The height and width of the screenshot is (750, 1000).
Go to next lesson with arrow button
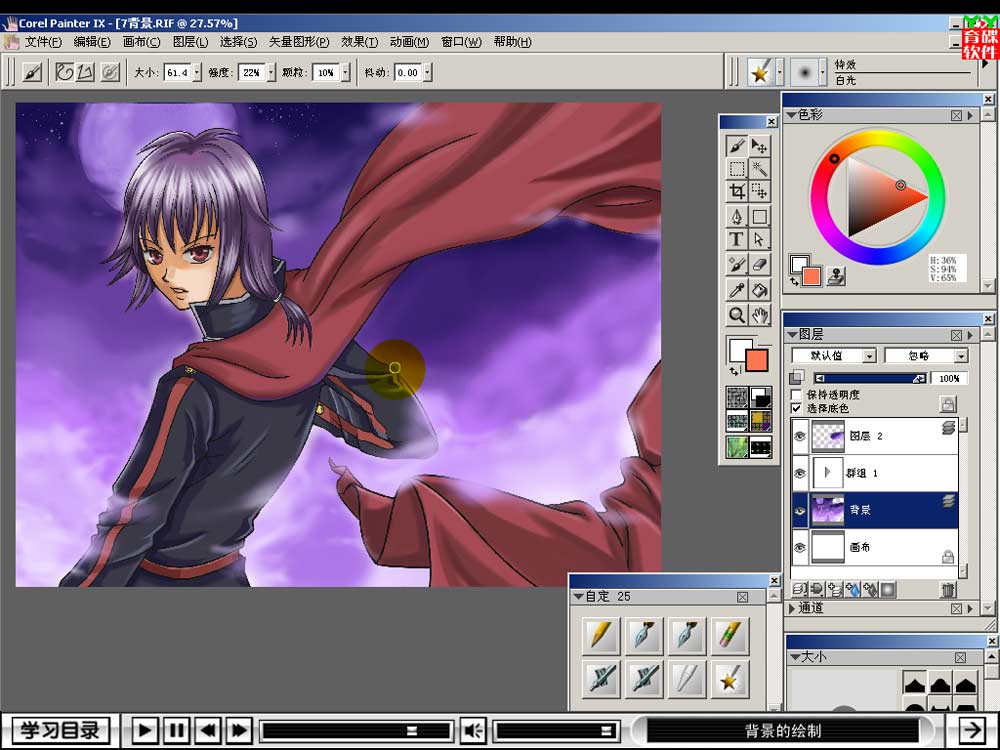coord(971,730)
